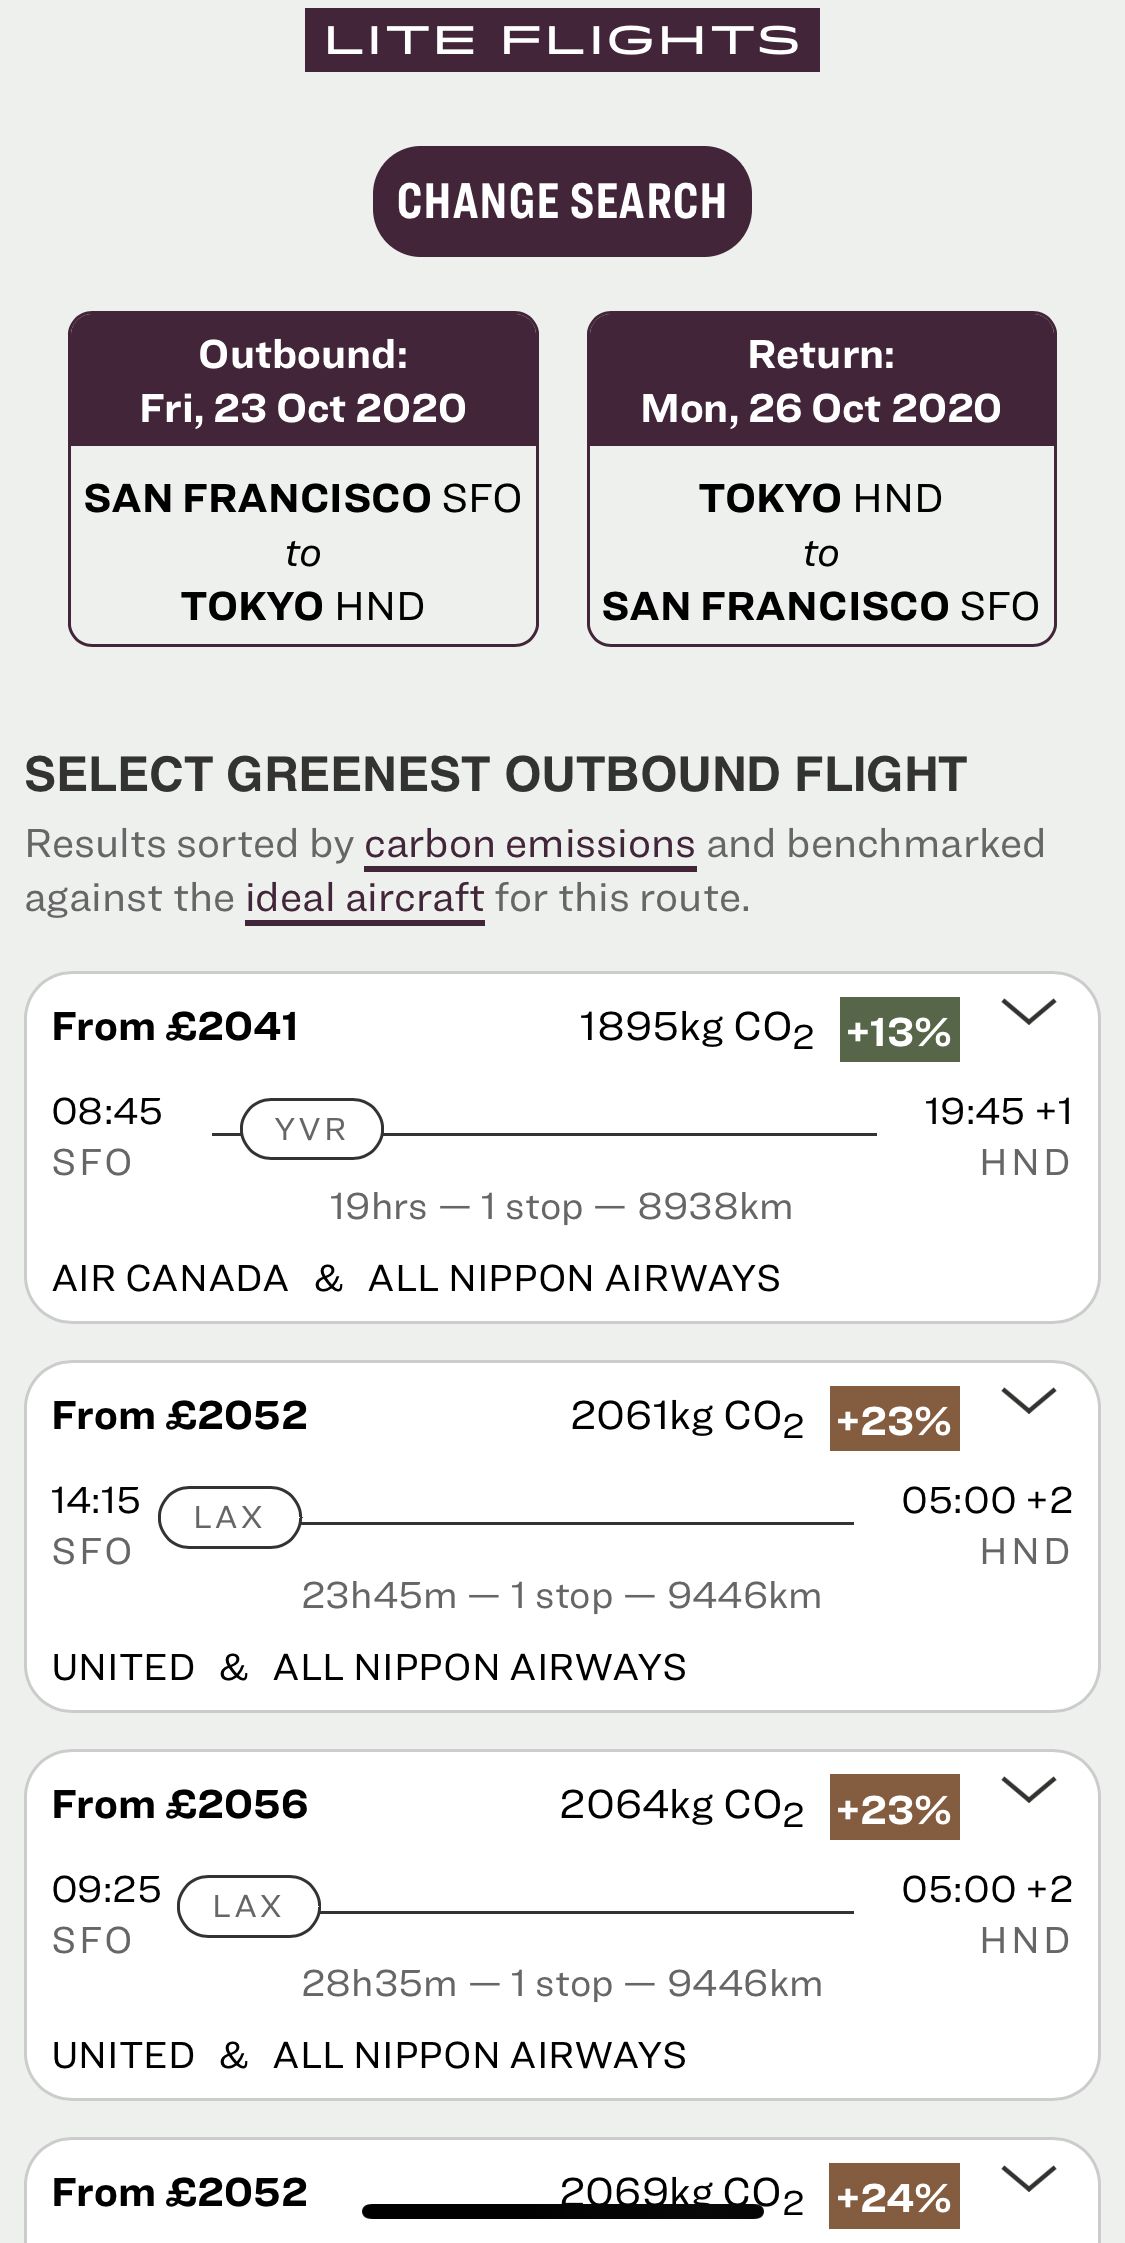Viewport: 1125px width, 2243px height.
Task: Tap the LAX stopover on 09:25 flight
Action: 248,1906
